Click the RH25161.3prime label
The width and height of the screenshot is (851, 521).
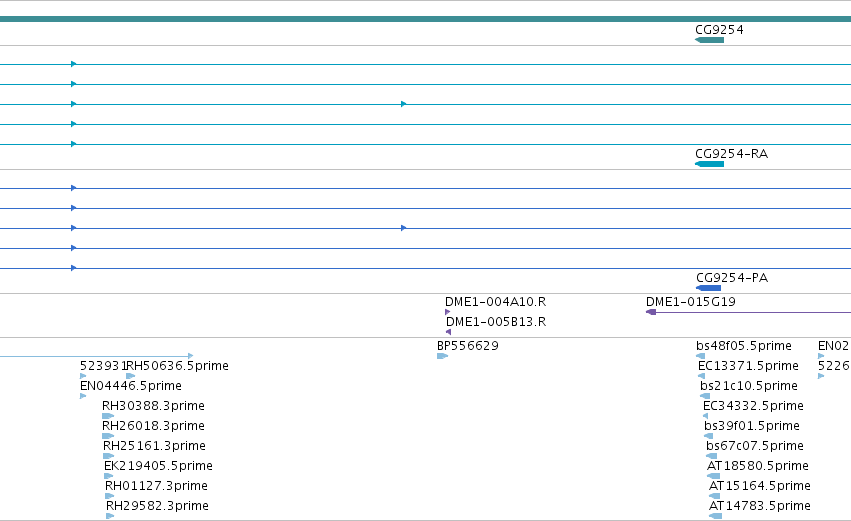pyautogui.click(x=155, y=446)
